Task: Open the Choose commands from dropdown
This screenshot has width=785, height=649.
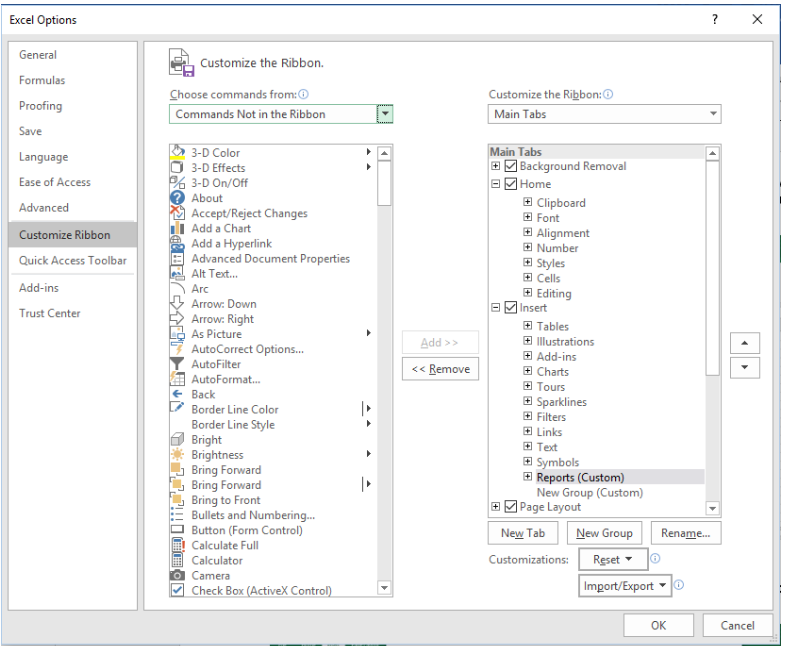Action: point(384,114)
